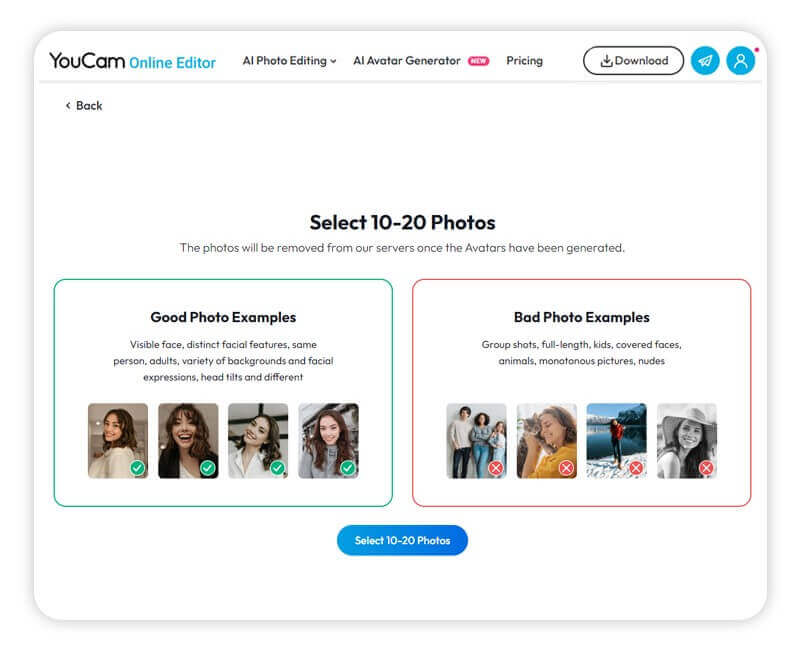Click red X on the mountain lake photo
The image size is (800, 646).
coord(636,468)
